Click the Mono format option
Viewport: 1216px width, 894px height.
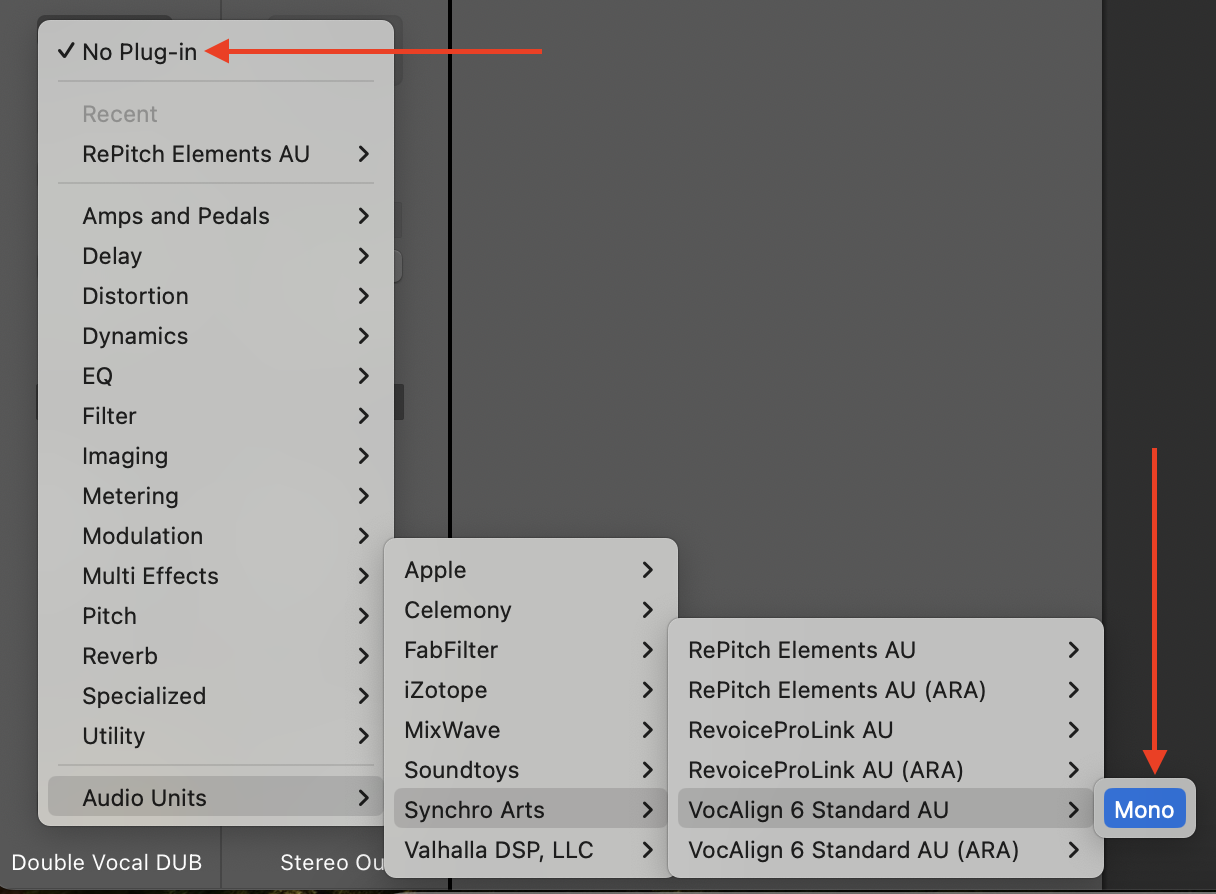click(x=1144, y=810)
